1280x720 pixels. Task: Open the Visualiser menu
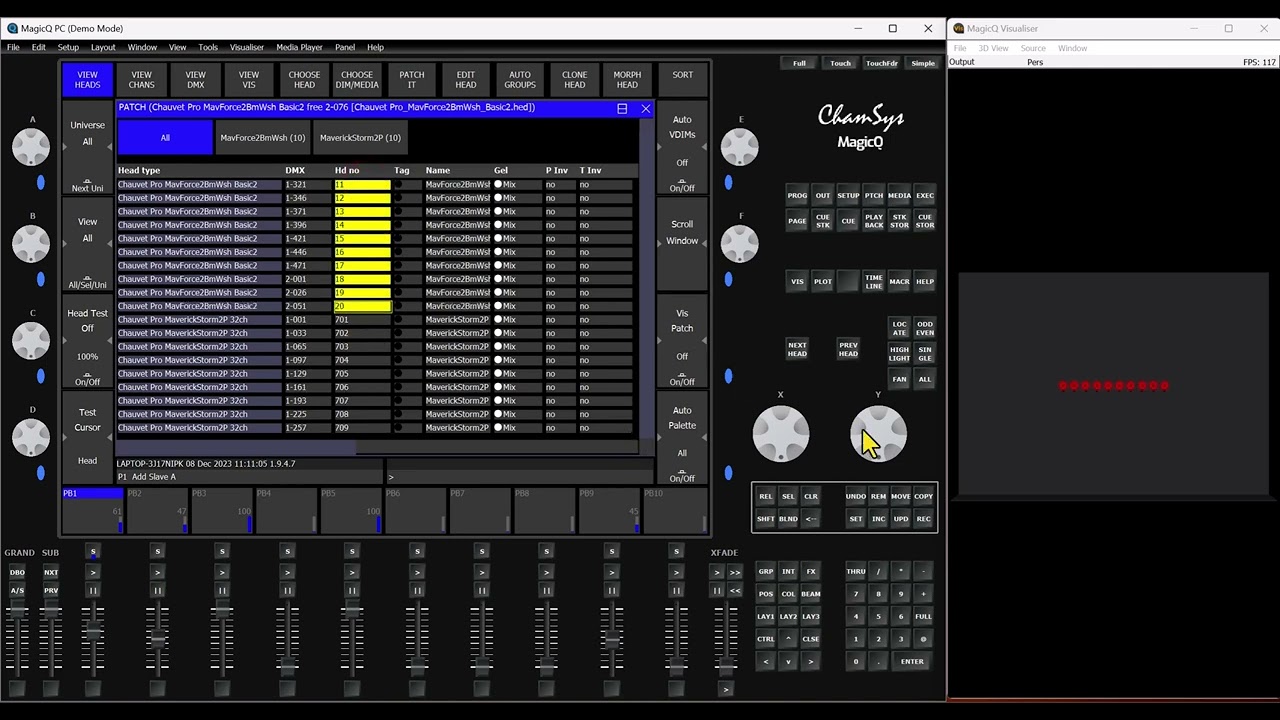(247, 47)
